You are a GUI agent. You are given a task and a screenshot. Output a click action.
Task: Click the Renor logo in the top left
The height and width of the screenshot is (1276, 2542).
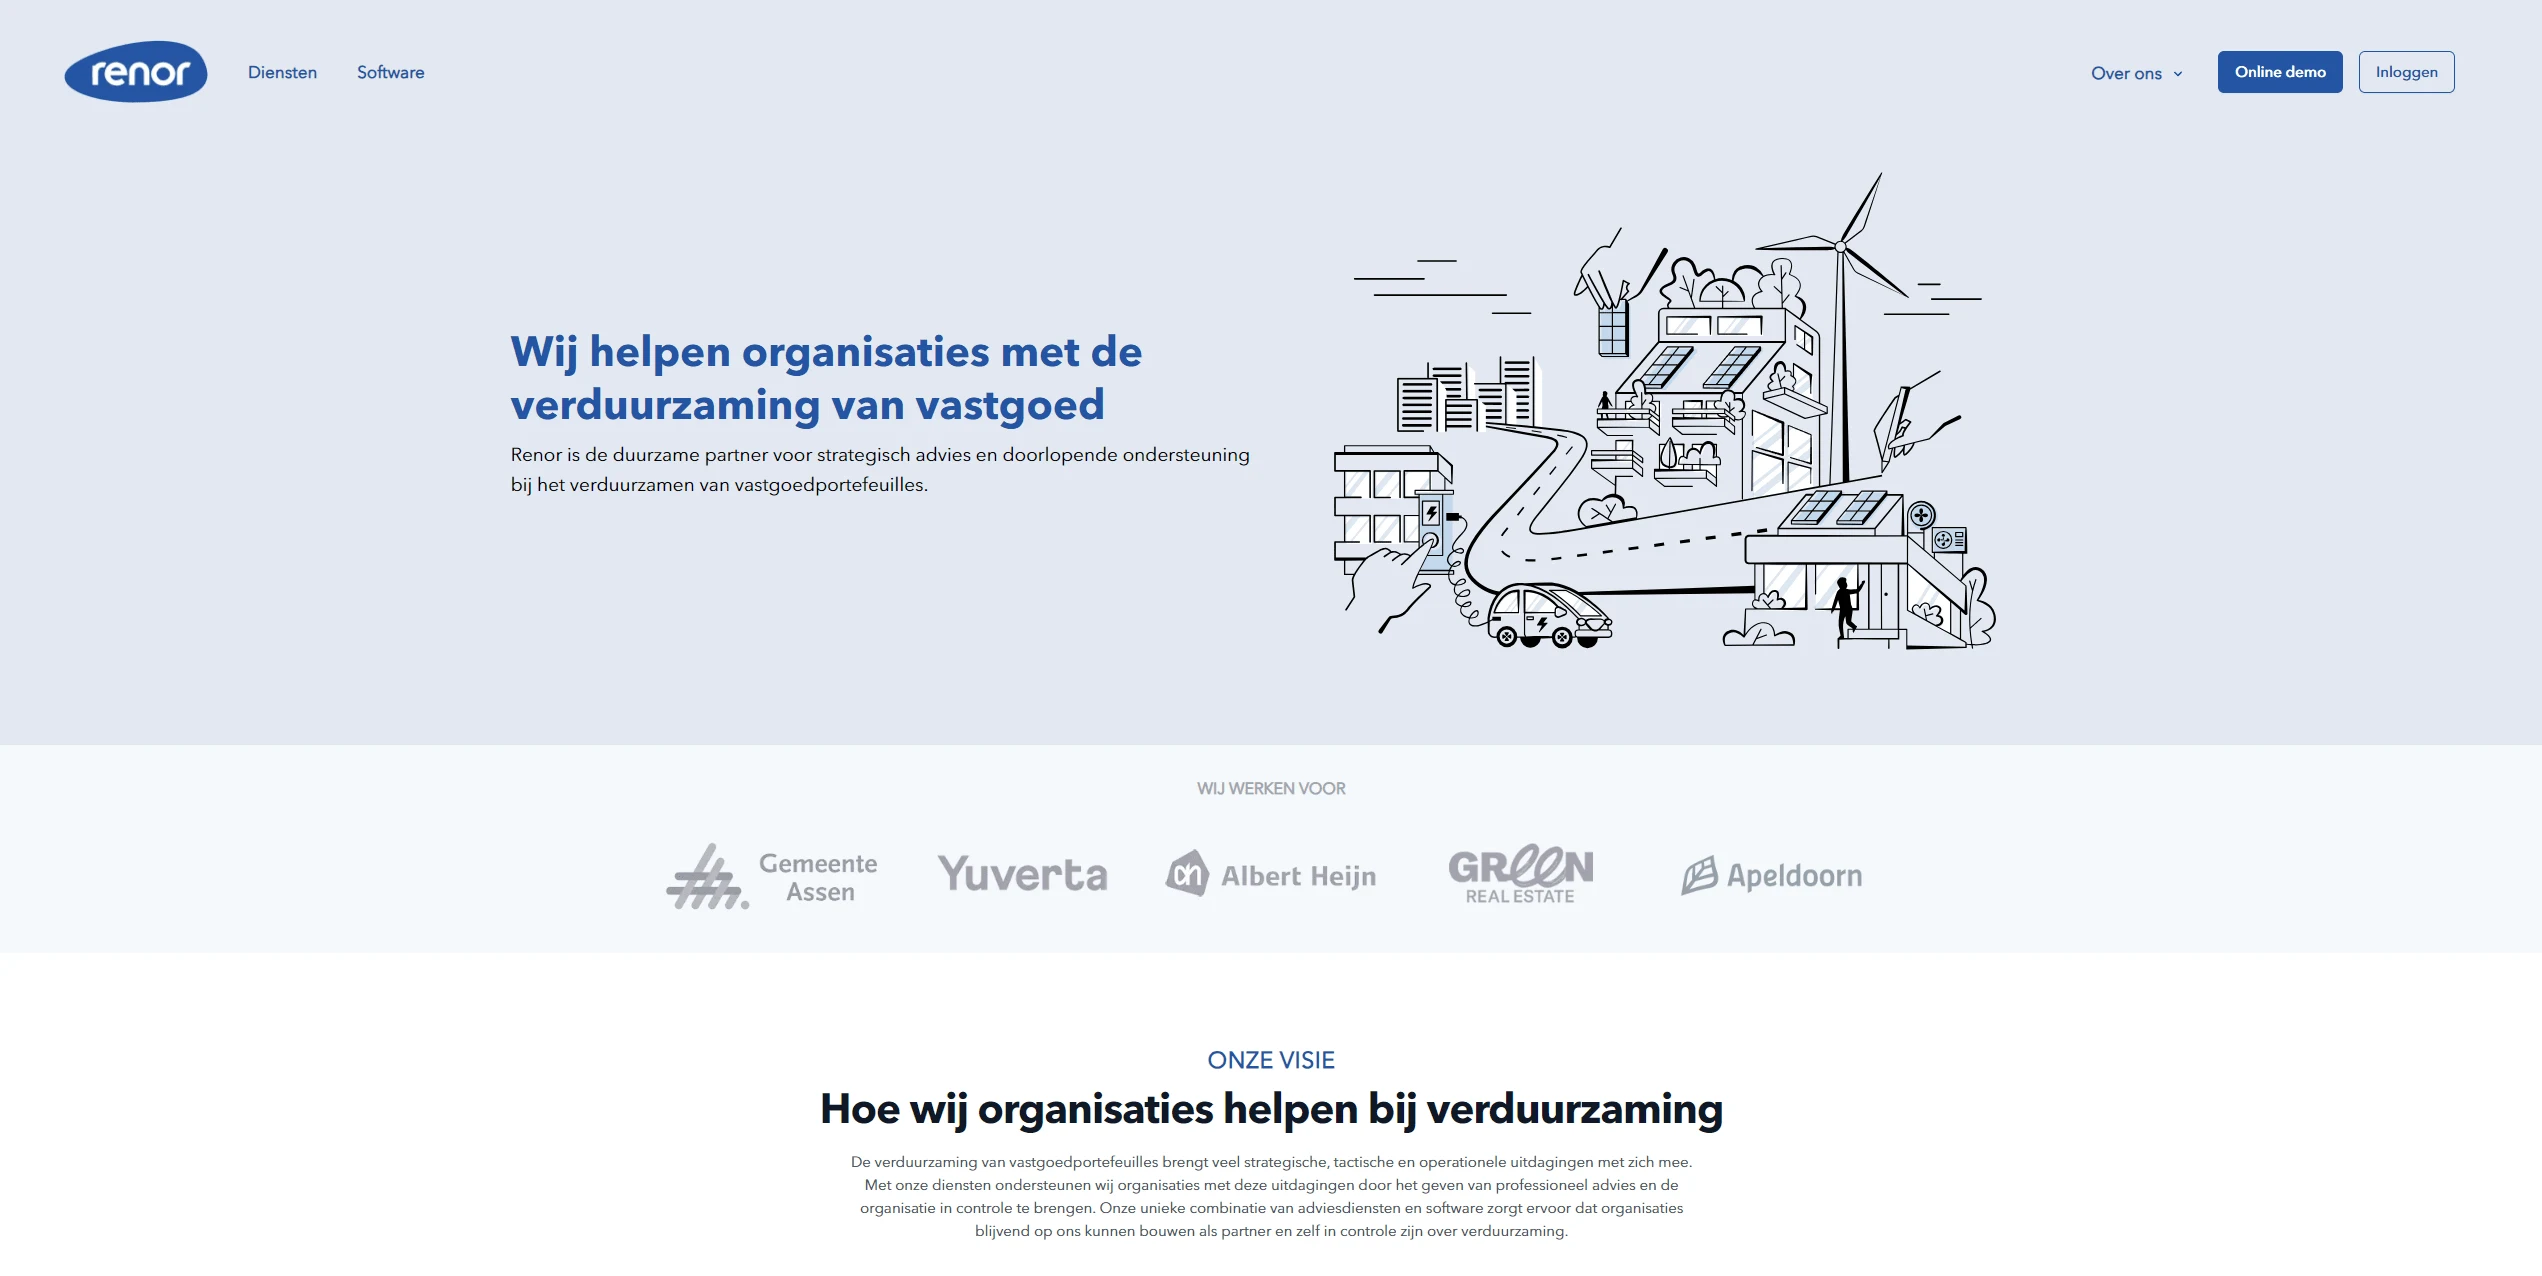click(x=137, y=72)
